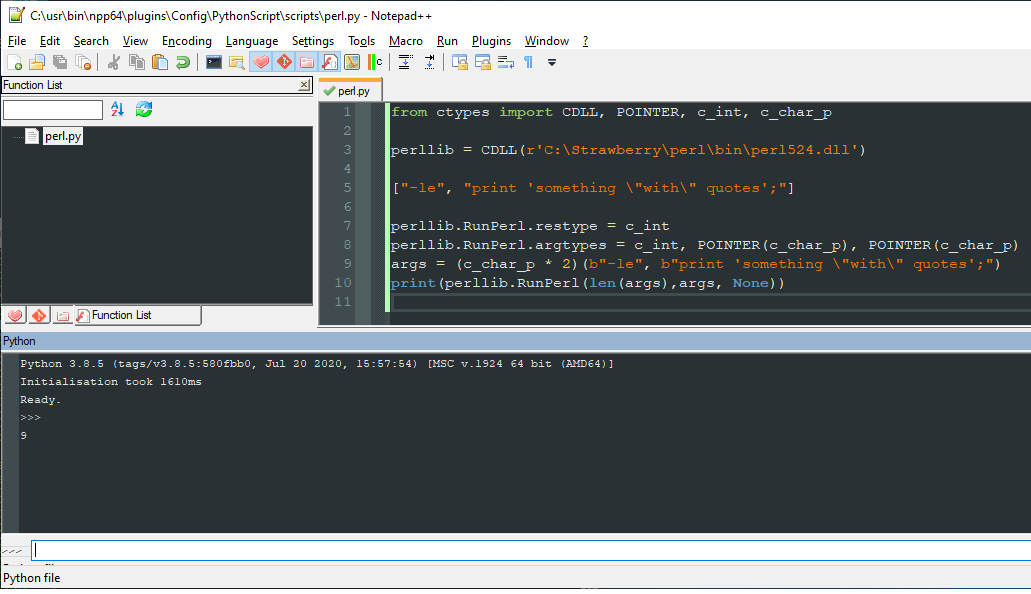
Task: Click the second window lock toolbar icon
Action: click(x=483, y=62)
